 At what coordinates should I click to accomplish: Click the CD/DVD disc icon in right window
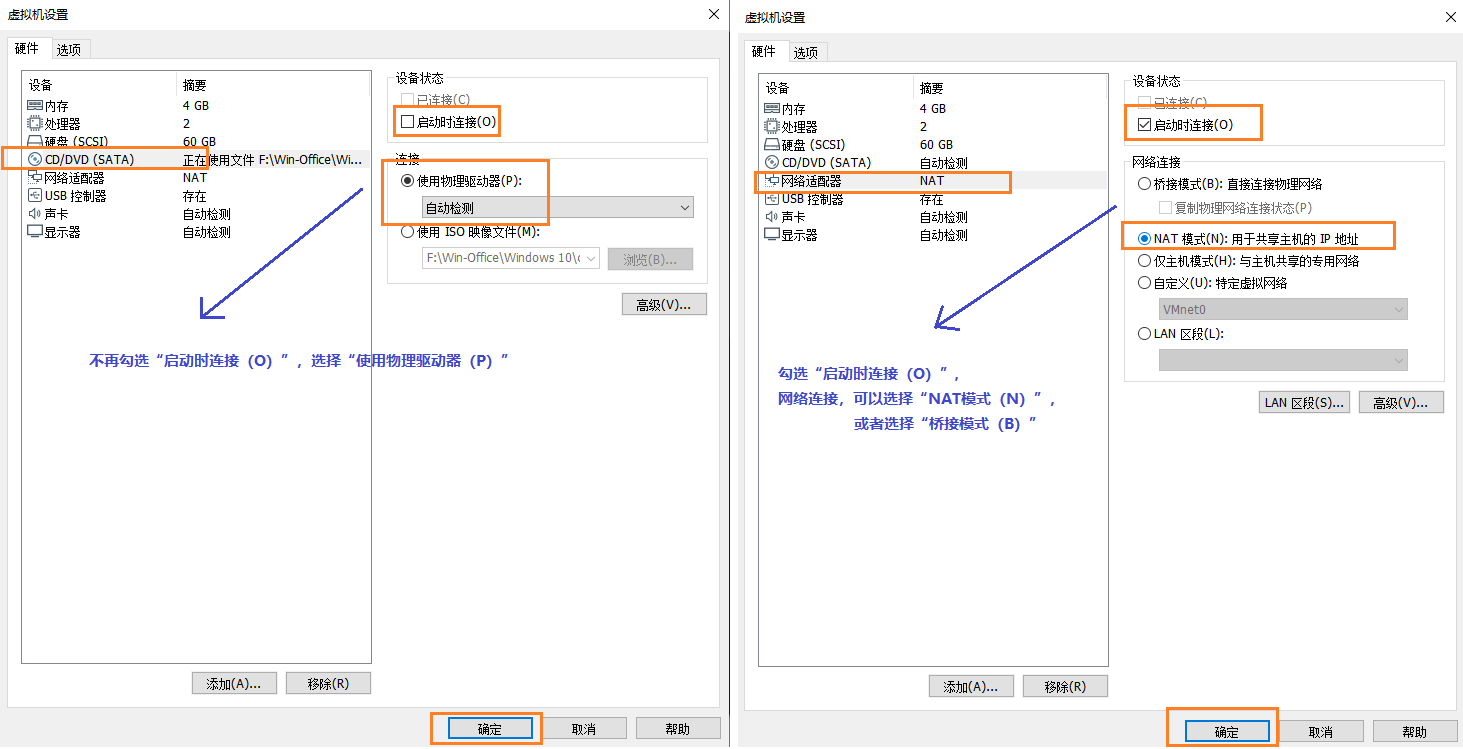tap(772, 162)
